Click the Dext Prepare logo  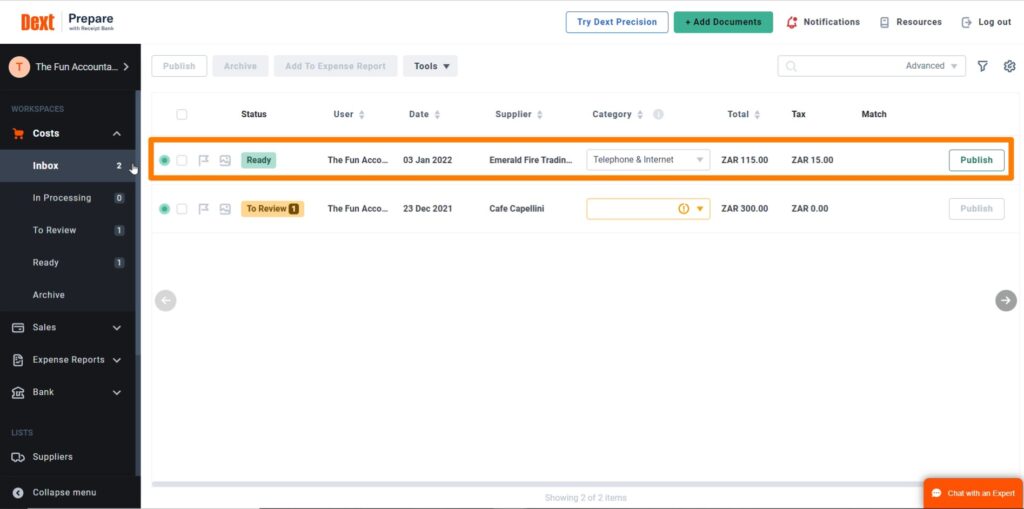click(x=69, y=22)
